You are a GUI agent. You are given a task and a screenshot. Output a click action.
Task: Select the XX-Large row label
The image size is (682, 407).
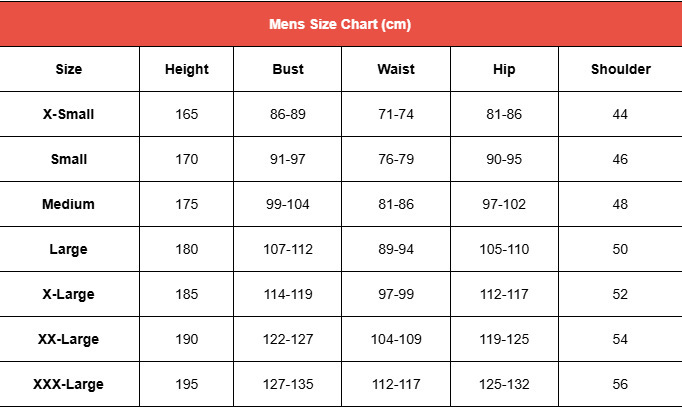[69, 339]
